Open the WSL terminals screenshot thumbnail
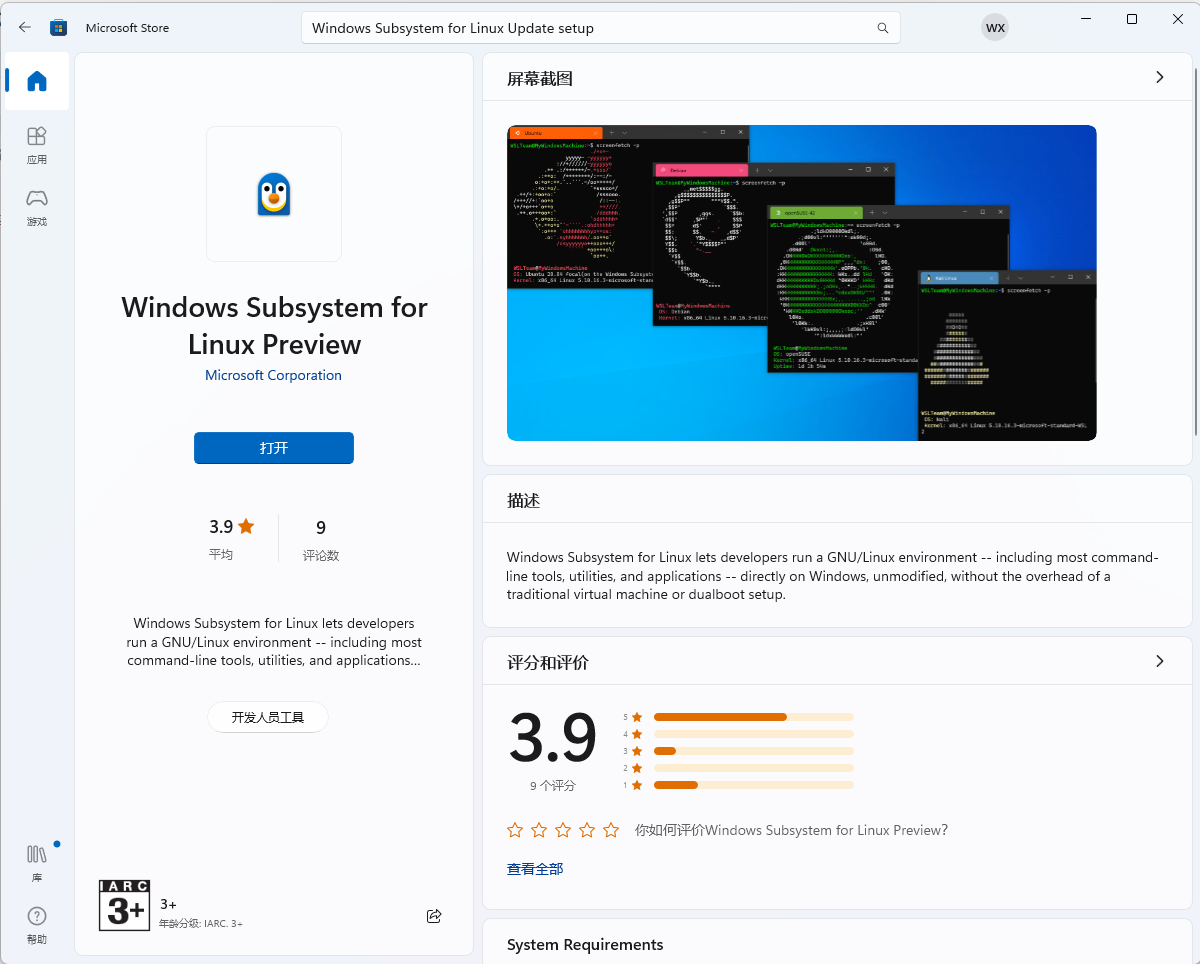This screenshot has width=1200, height=964. tap(802, 283)
